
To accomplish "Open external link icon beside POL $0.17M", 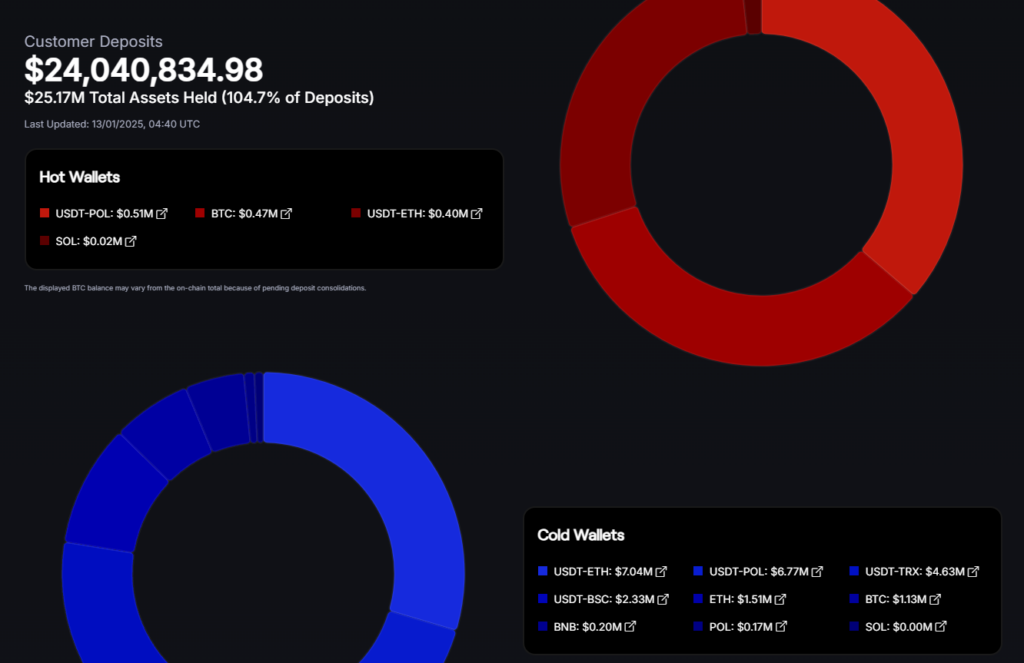I will point(780,627).
